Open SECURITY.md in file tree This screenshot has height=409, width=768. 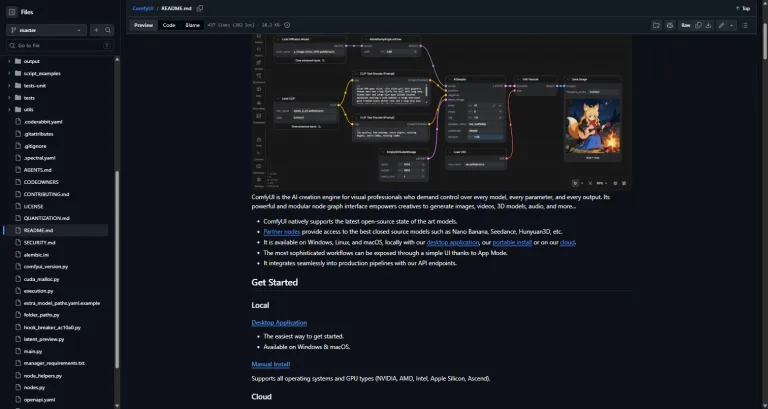[x=40, y=242]
